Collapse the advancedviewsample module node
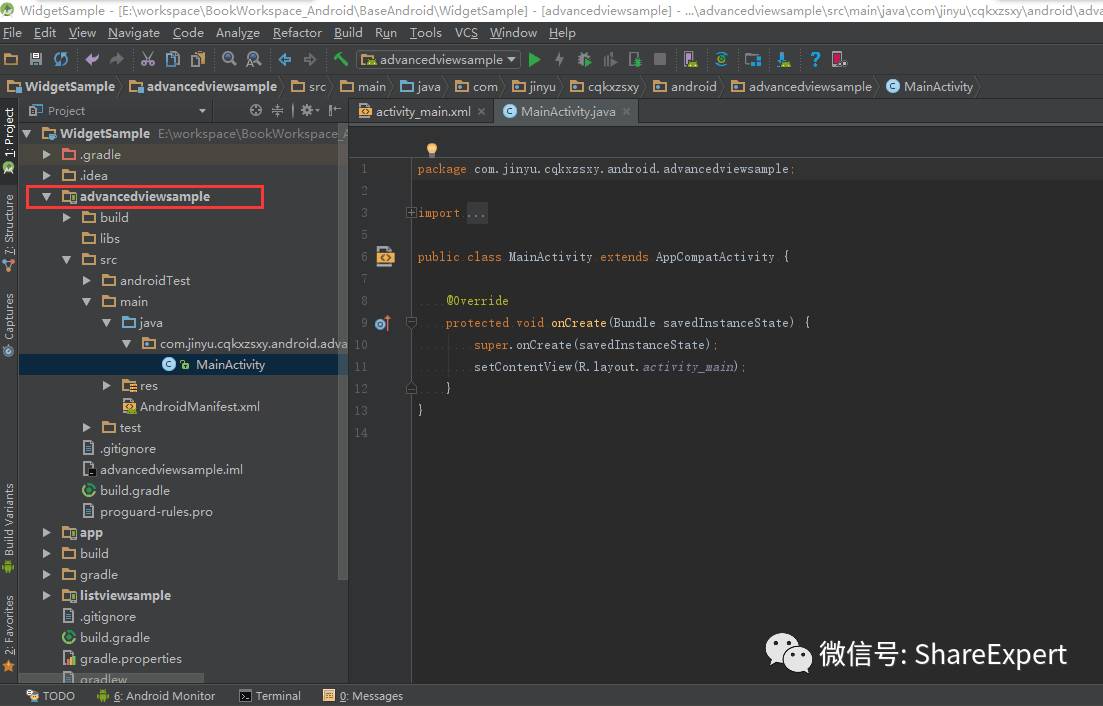The height and width of the screenshot is (706, 1103). [x=46, y=197]
